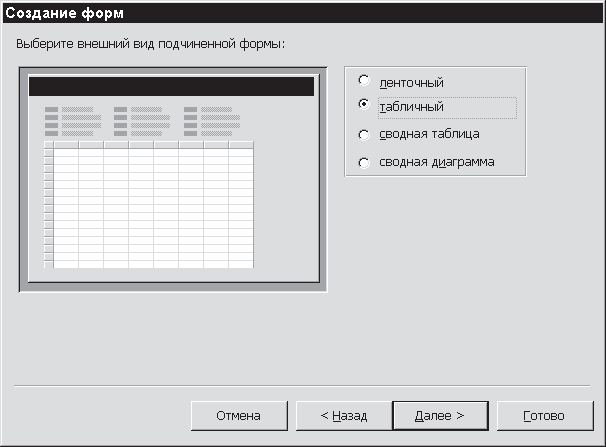Click the gray row selector column in preview grid
This screenshot has width=606, height=447.
click(48, 210)
